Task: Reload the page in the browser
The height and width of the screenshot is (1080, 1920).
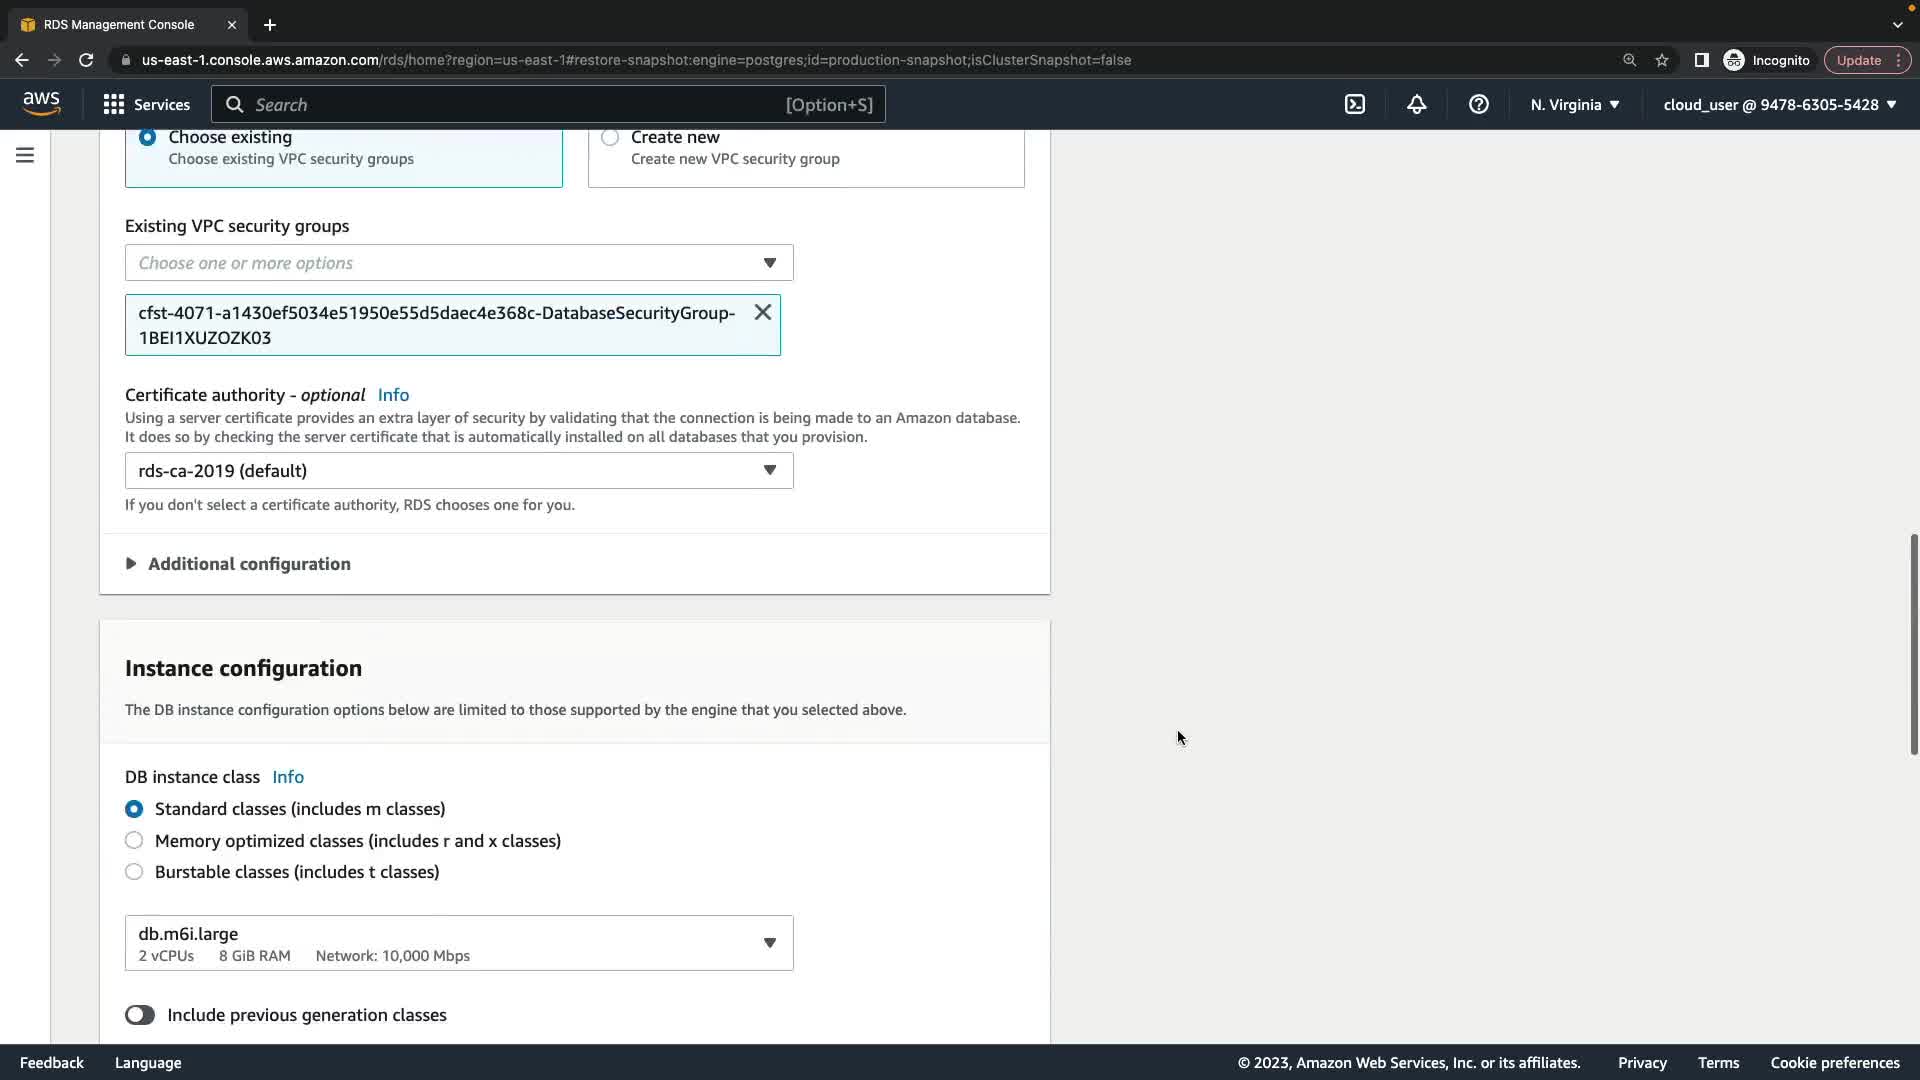Action: (86, 60)
